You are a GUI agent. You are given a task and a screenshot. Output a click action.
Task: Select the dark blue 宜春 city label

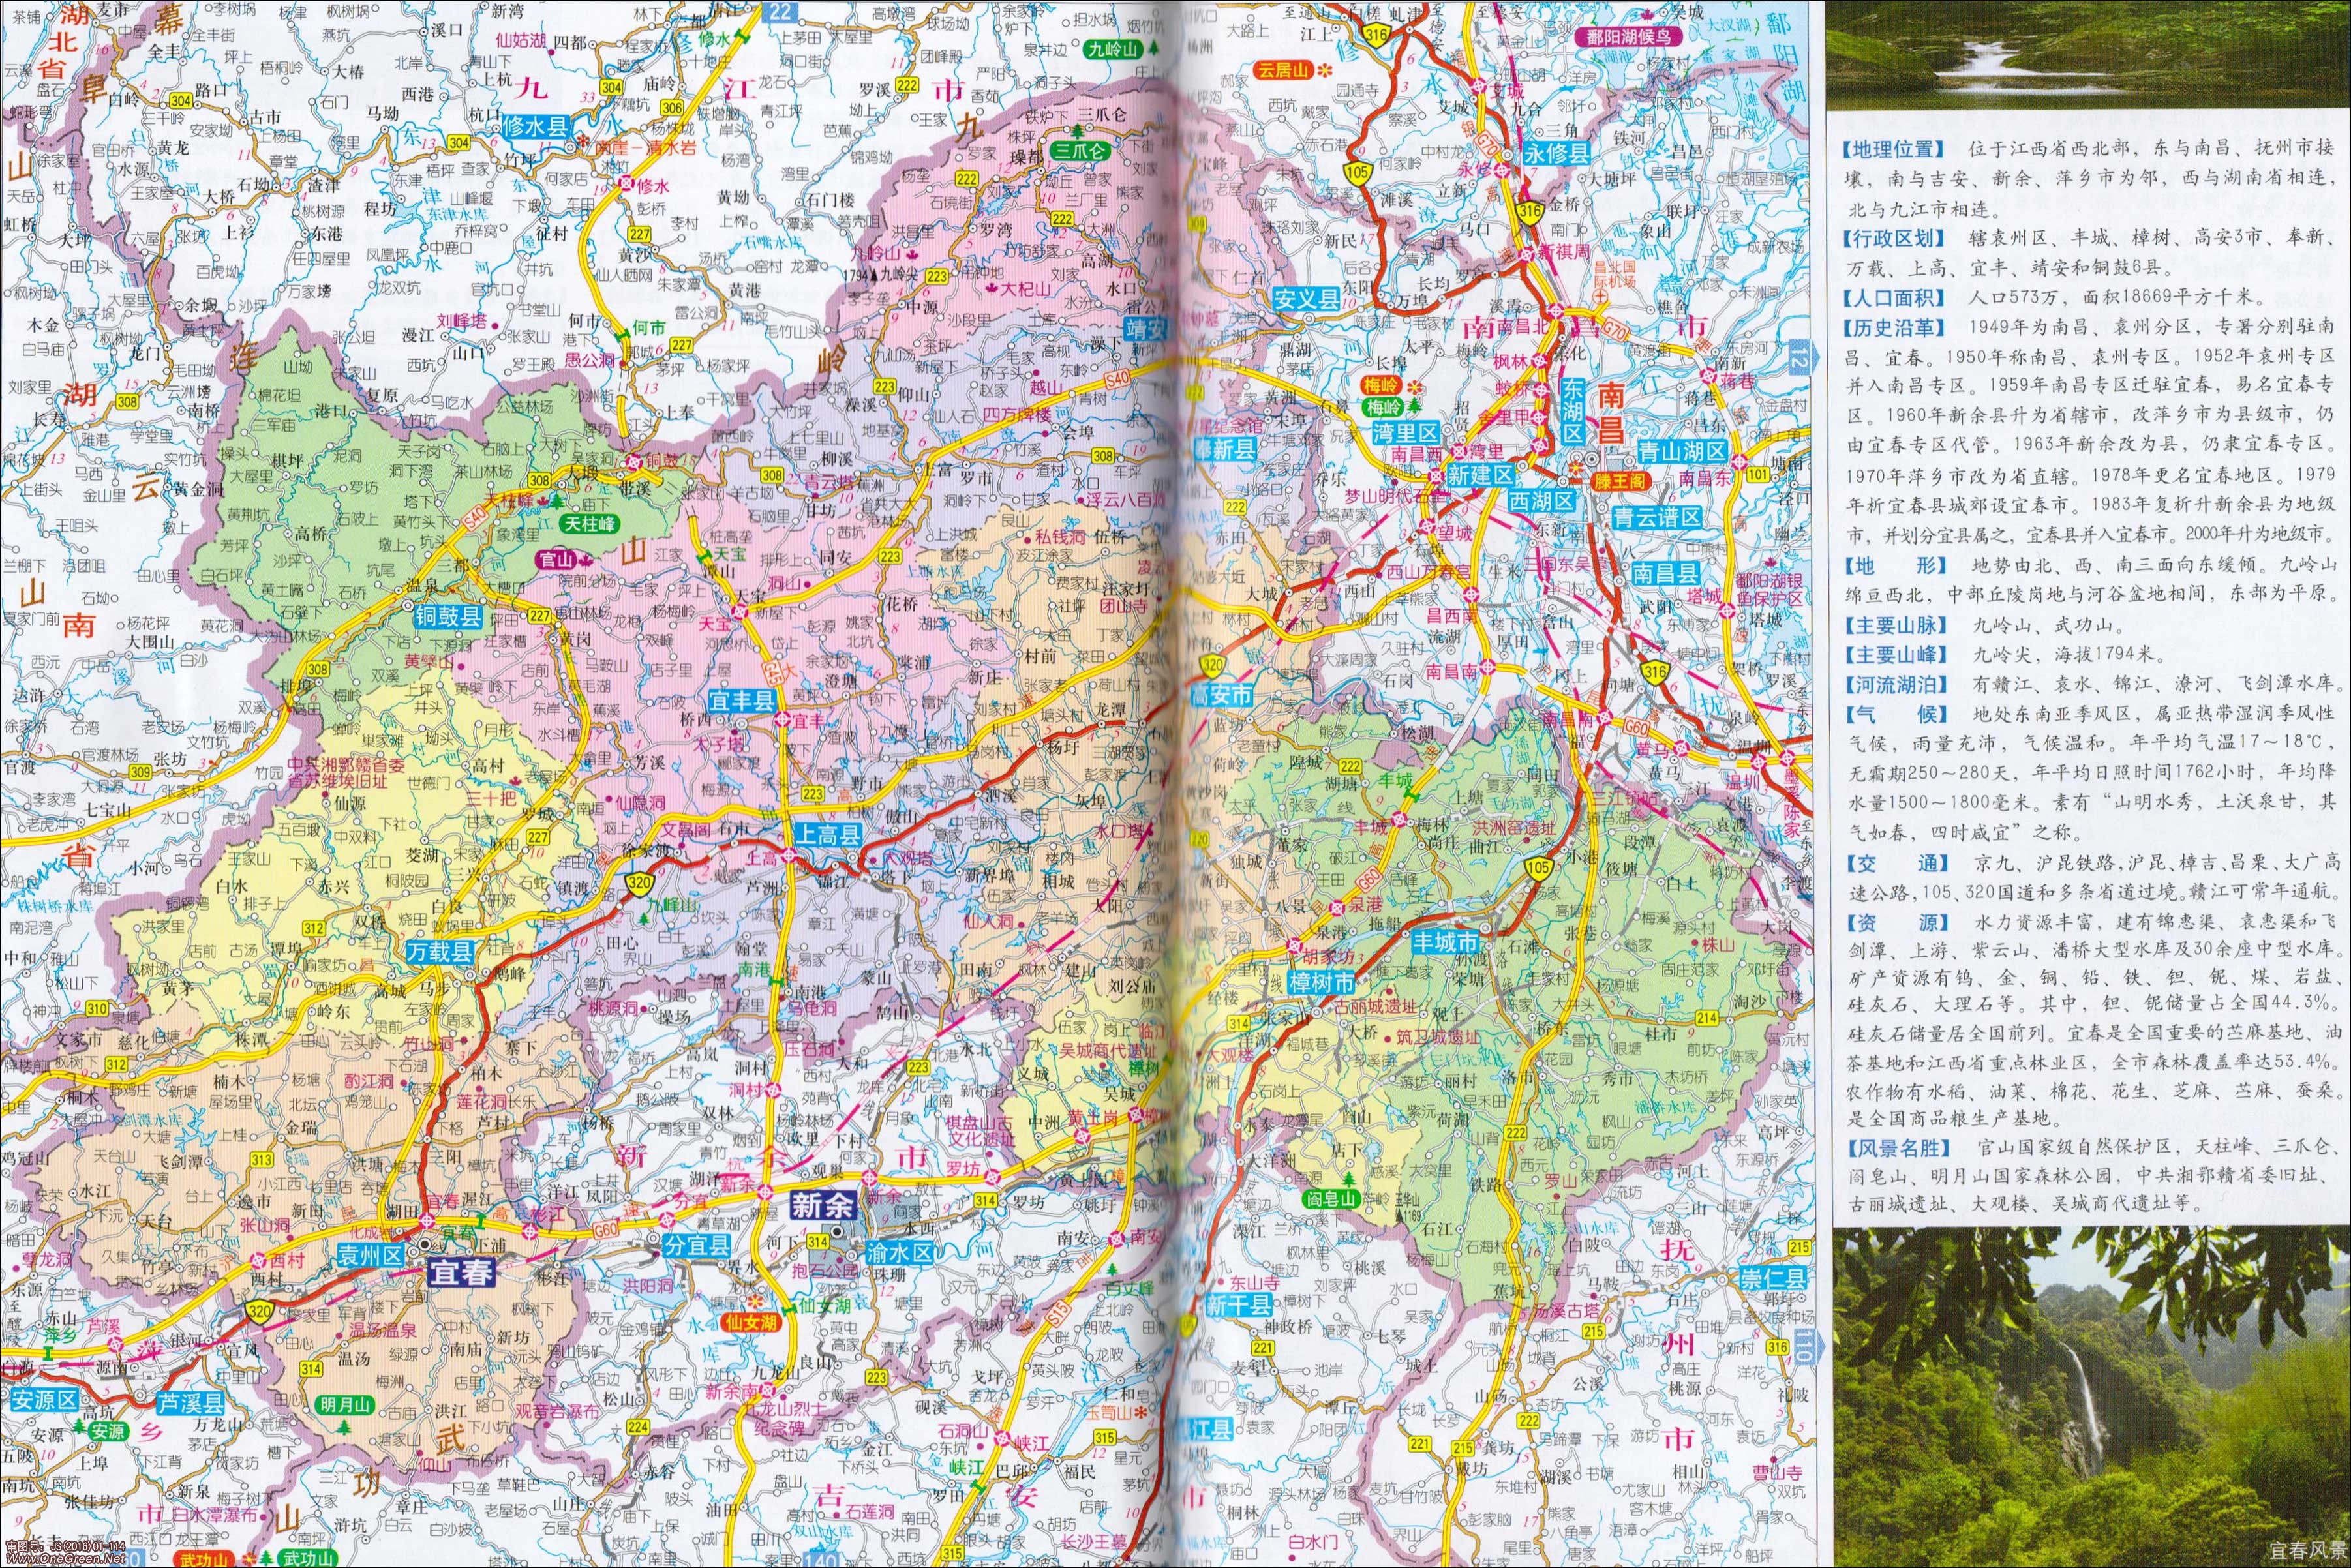pos(461,1272)
